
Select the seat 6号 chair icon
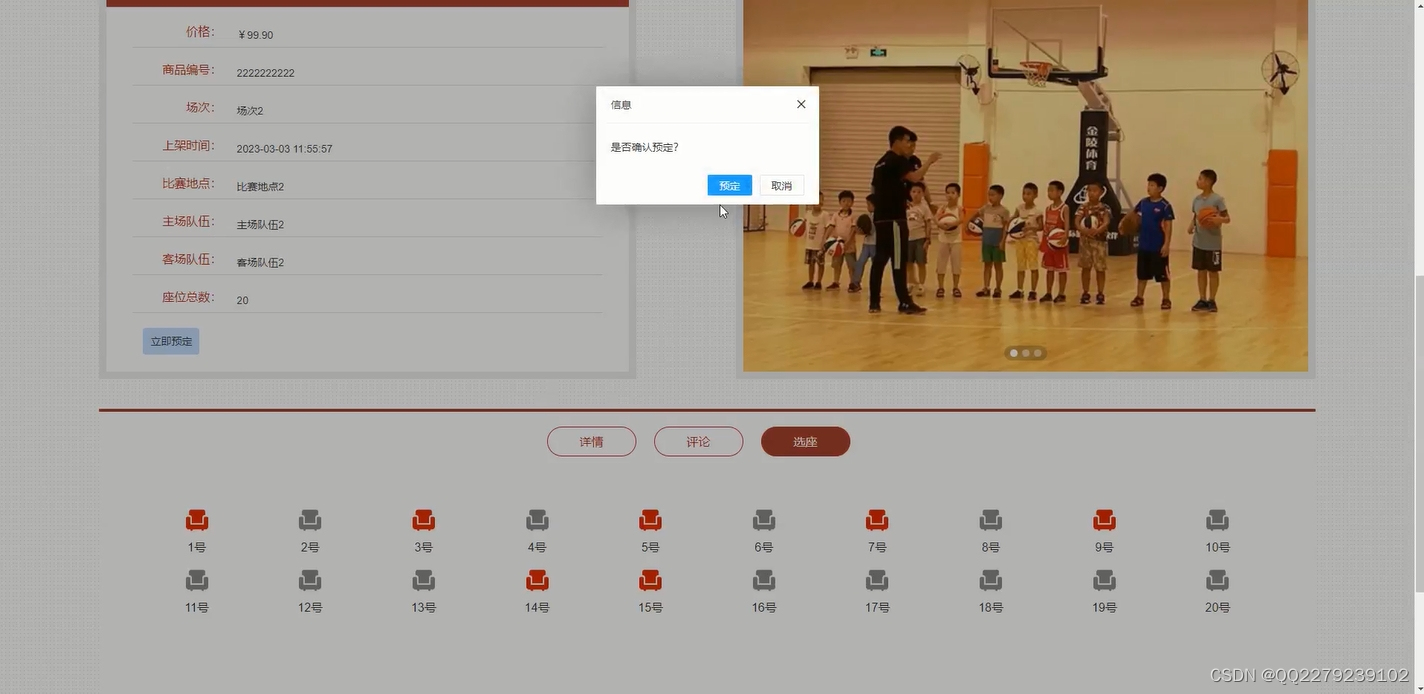click(x=764, y=519)
